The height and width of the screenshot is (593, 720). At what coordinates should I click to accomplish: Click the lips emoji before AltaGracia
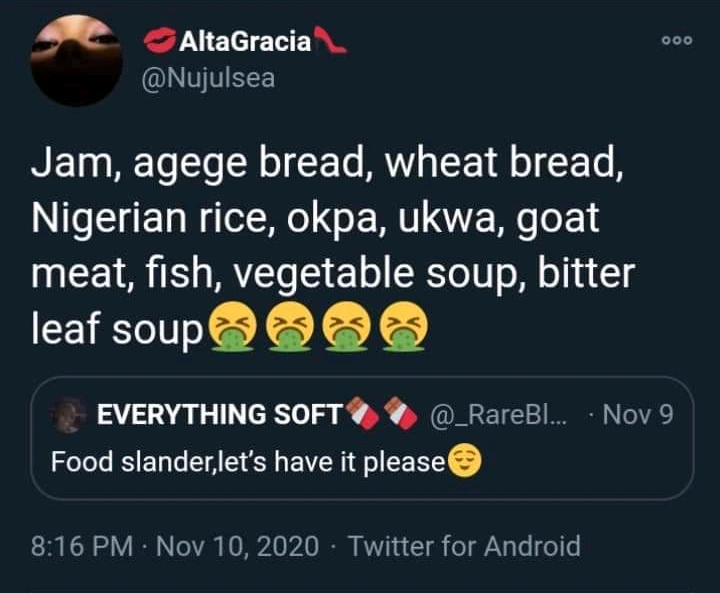click(x=159, y=42)
